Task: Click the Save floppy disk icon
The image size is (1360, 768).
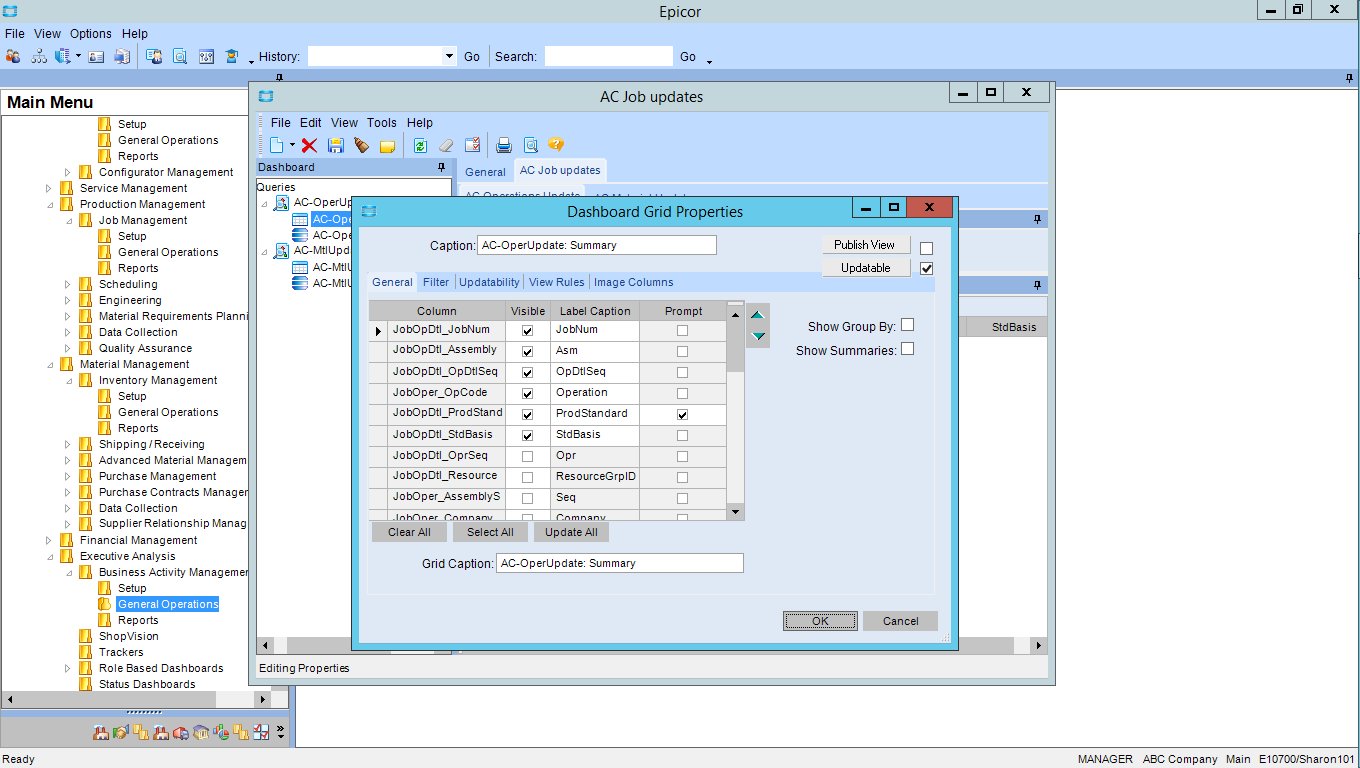Action: pos(336,145)
